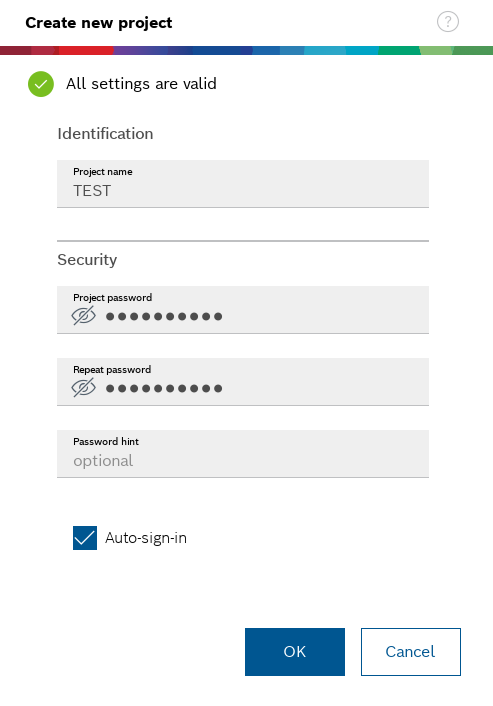Uncheck the Auto-sign-in checkbox

(85, 538)
